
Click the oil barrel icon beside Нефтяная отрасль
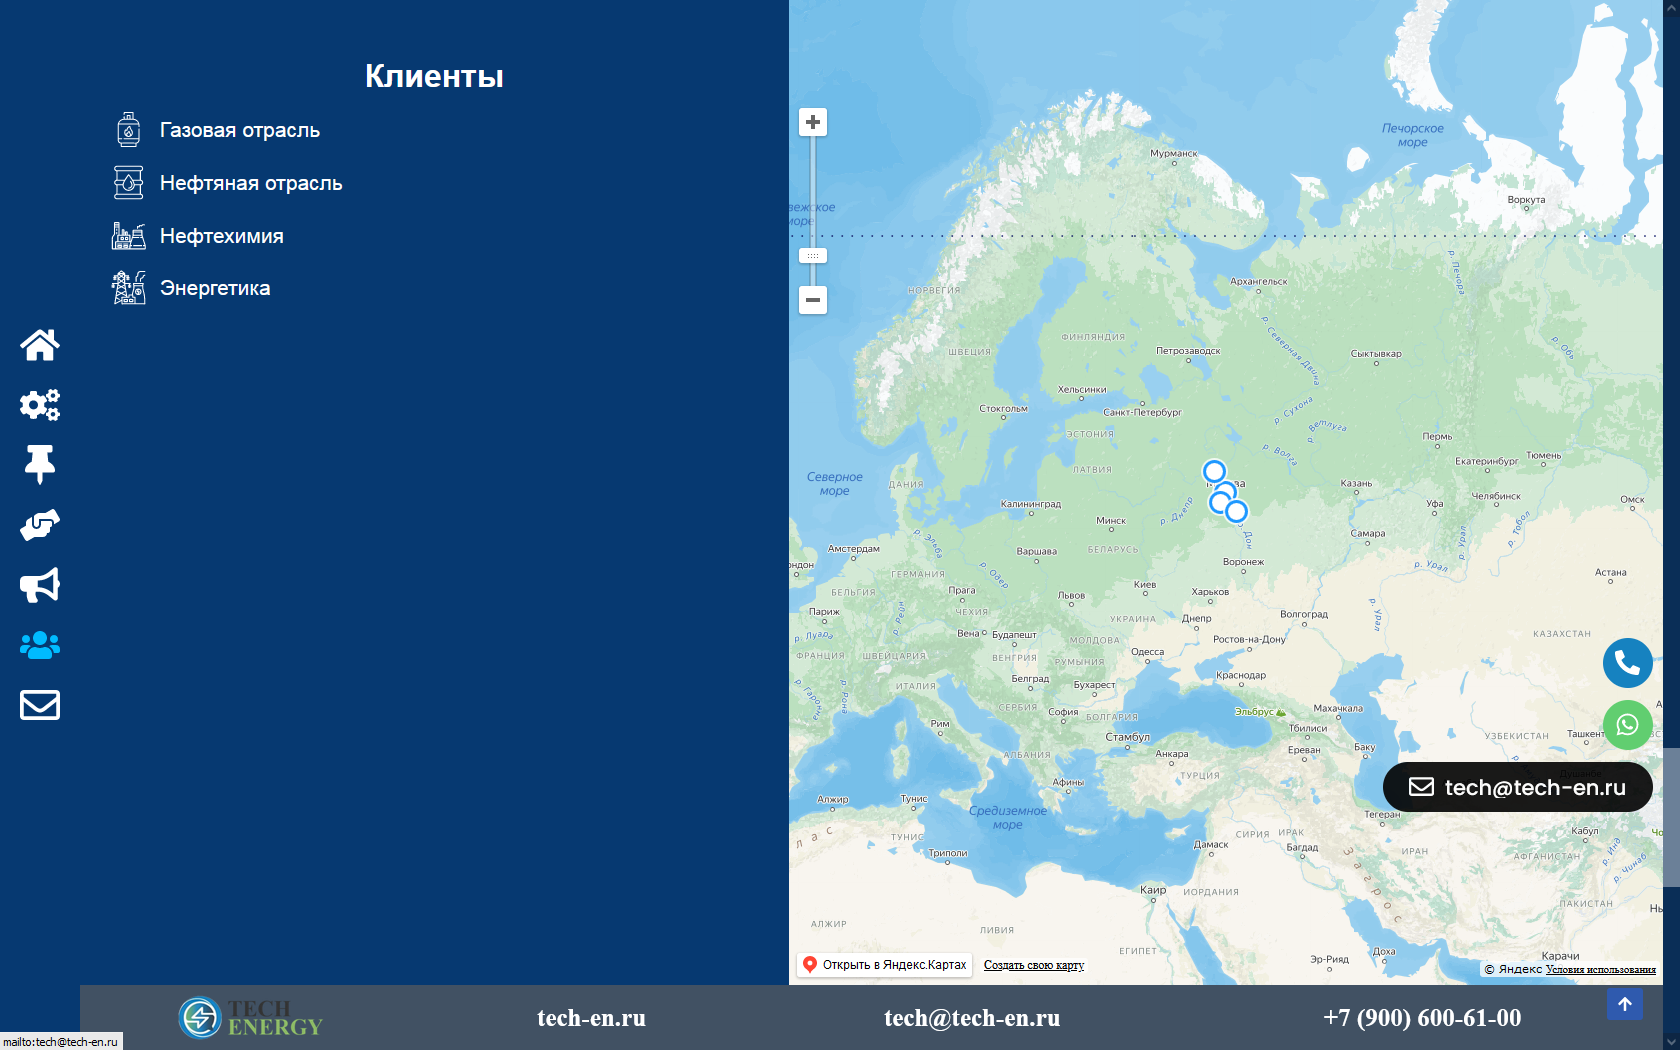pos(128,183)
